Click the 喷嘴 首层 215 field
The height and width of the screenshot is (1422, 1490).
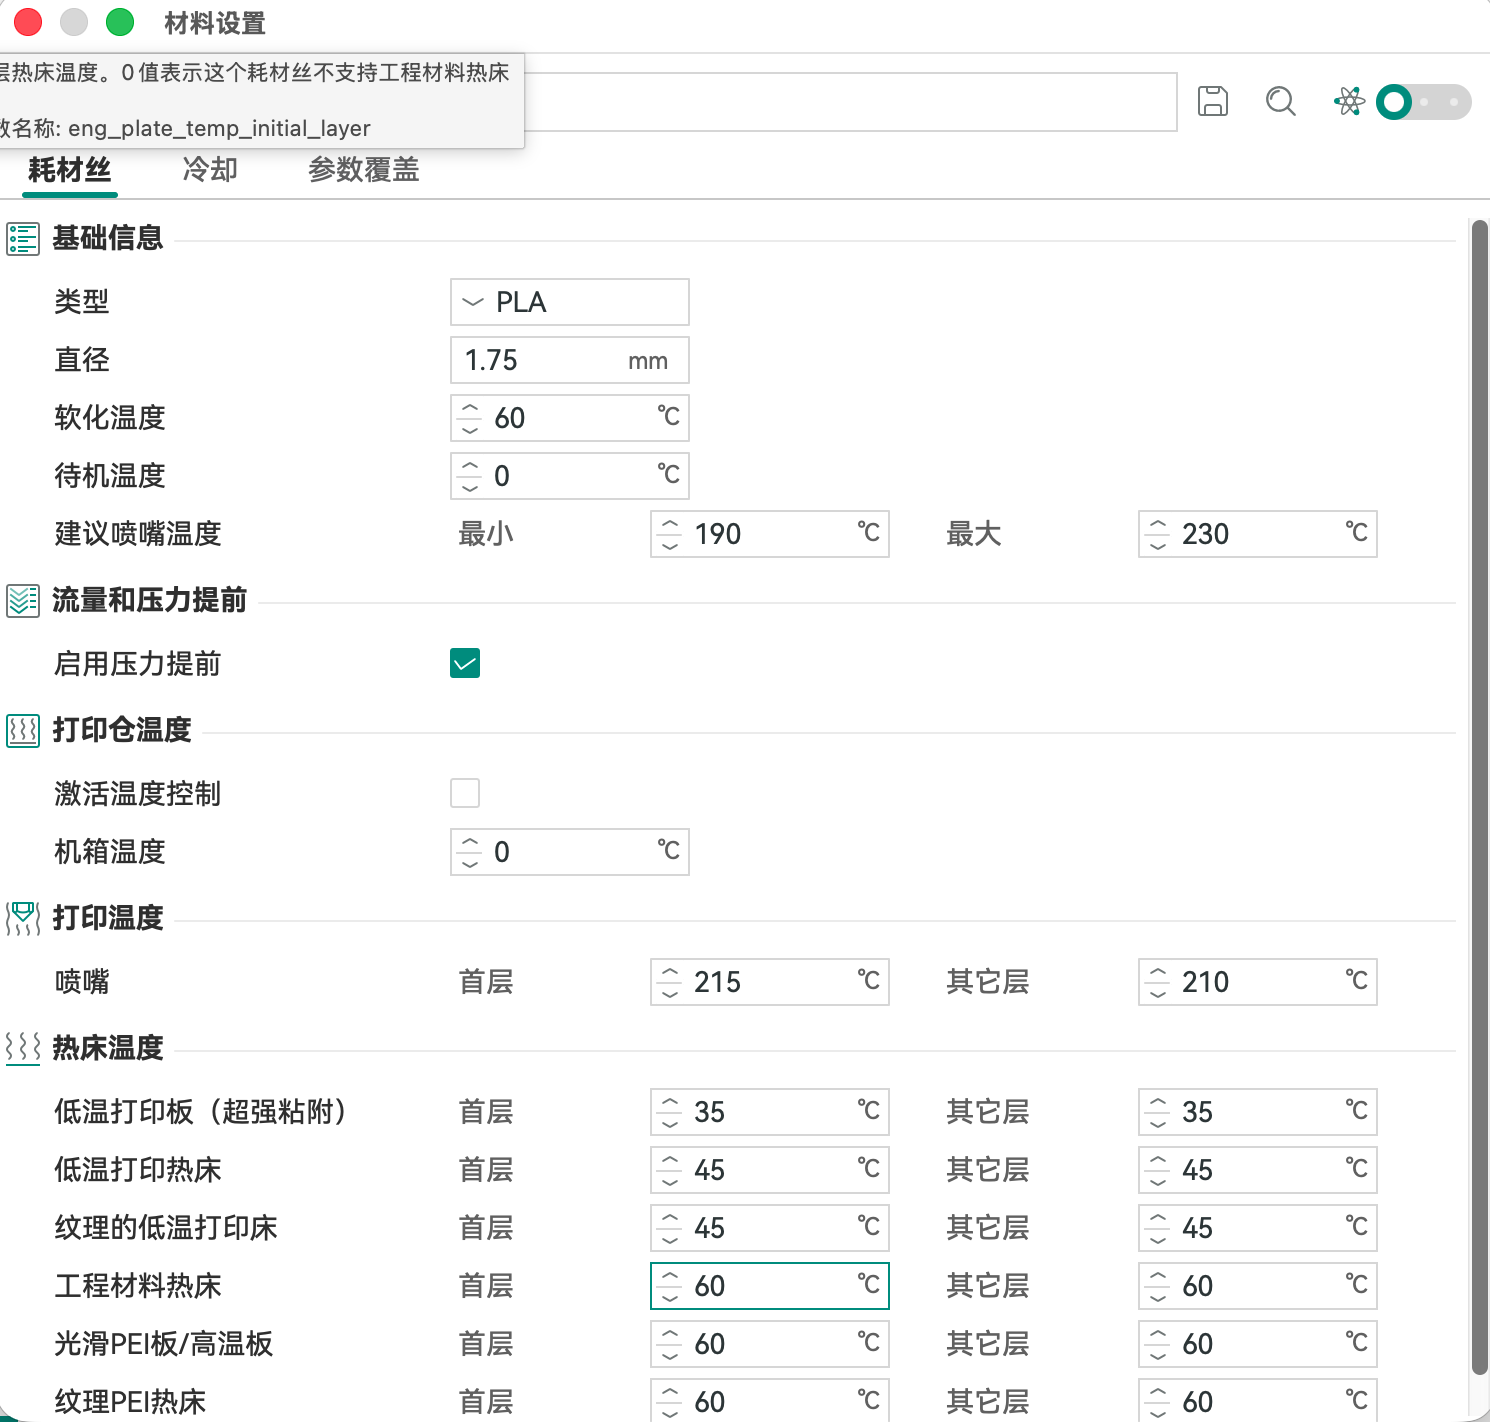pos(770,982)
